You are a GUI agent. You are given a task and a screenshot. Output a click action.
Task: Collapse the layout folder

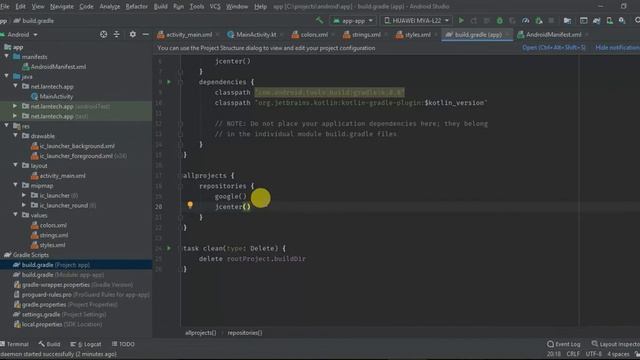[x=16, y=165]
